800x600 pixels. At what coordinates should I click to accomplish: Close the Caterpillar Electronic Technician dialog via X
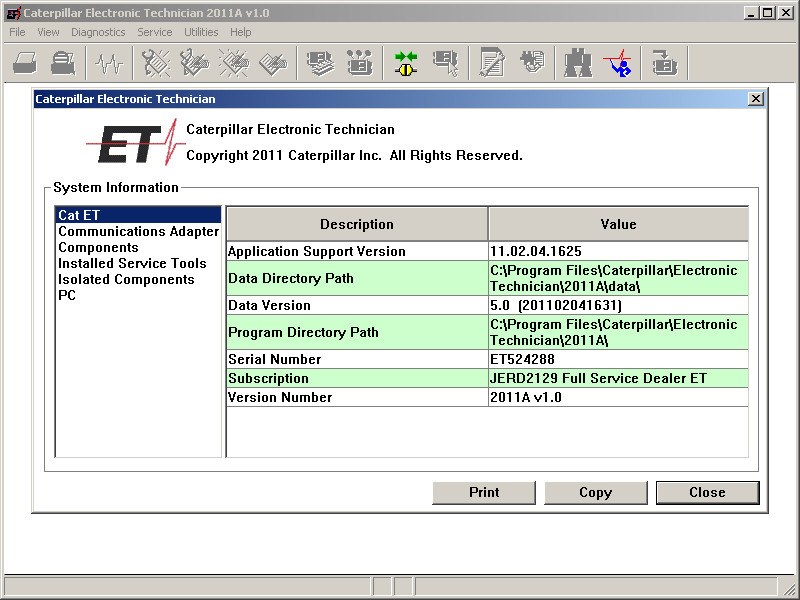(x=756, y=99)
